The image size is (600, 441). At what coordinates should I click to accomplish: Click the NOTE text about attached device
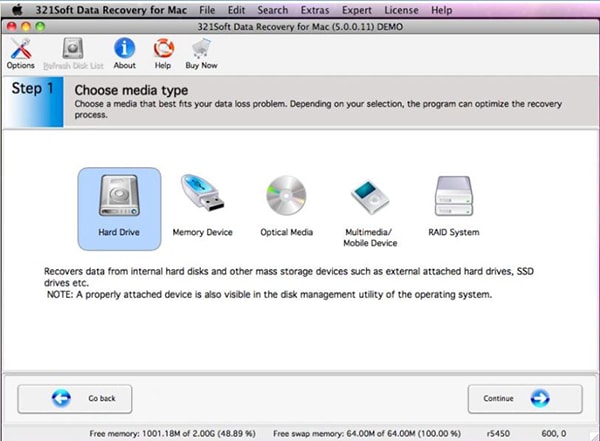(269, 294)
